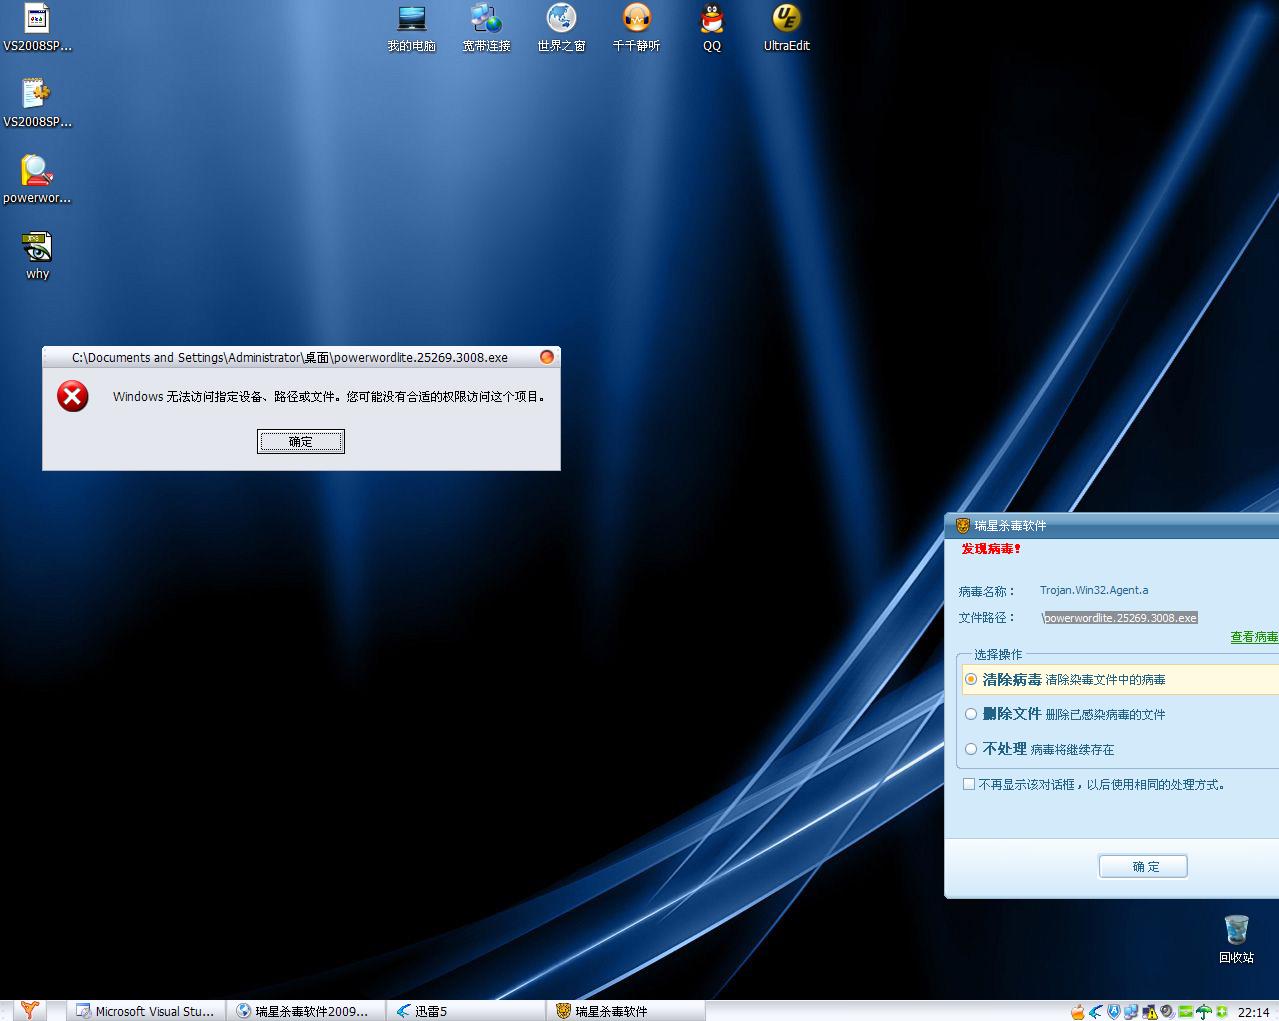Viewport: 1279px width, 1021px height.
Task: Open the 回收站 recycle bin
Action: (1236, 931)
